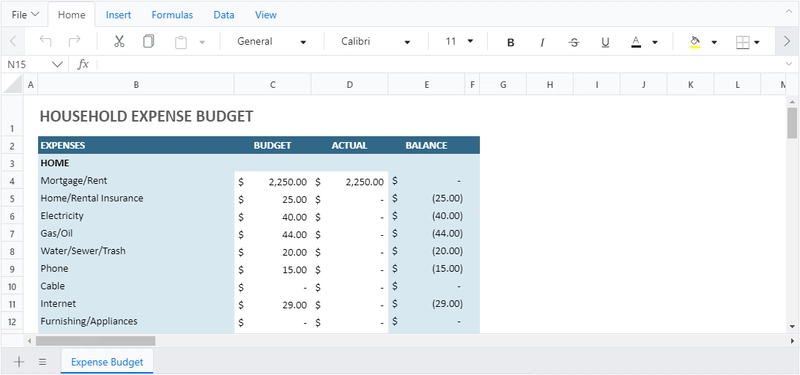800x375 pixels.
Task: Switch to the Data tab
Action: click(224, 15)
